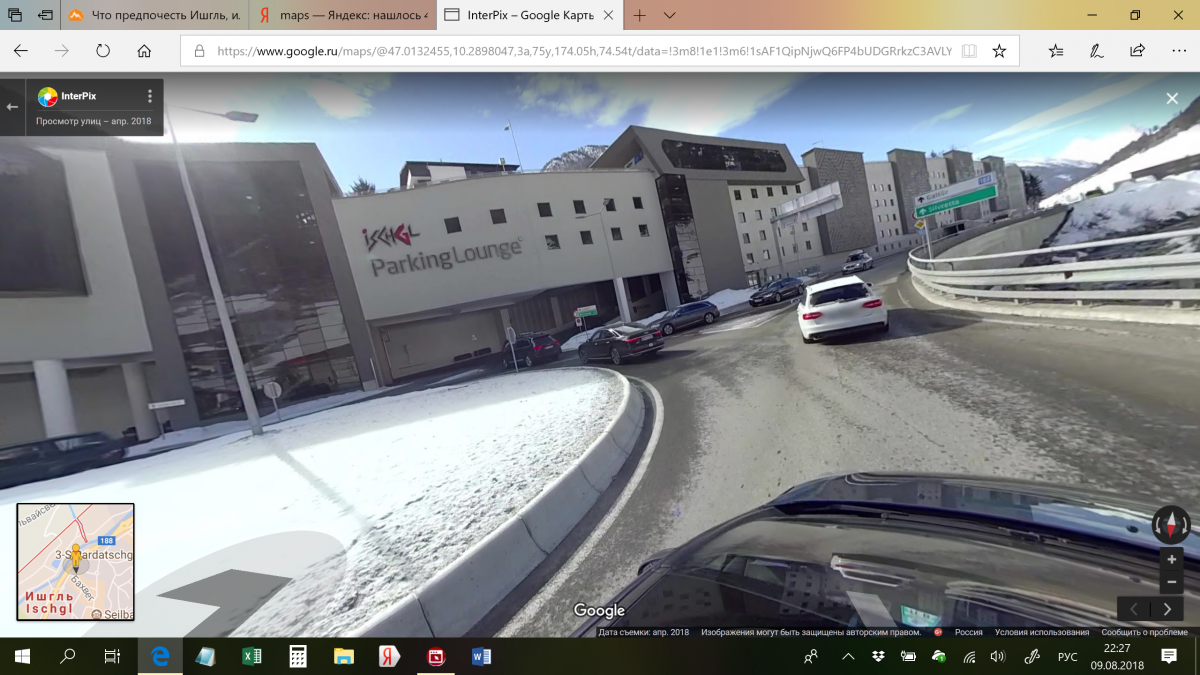Open battery status in the system tray
This screenshot has width=1200, height=675.
tap(908, 656)
